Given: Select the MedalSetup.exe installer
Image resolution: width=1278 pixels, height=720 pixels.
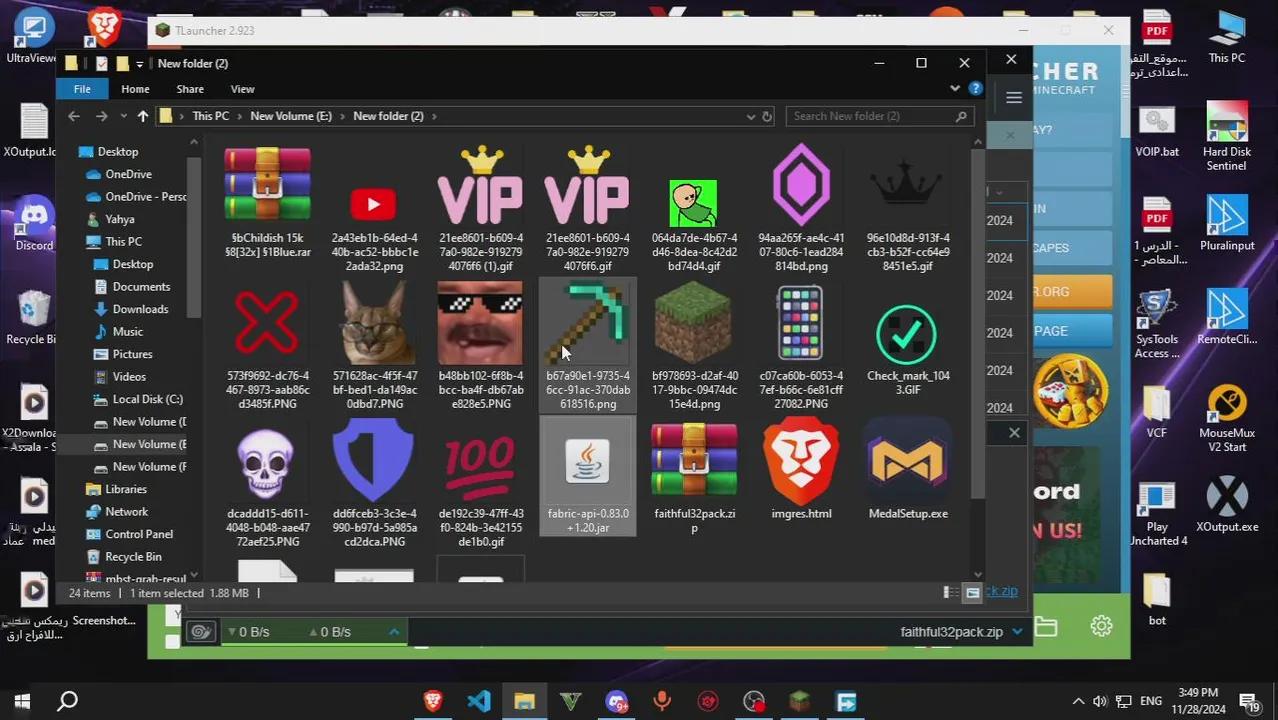Looking at the screenshot, I should tap(907, 471).
